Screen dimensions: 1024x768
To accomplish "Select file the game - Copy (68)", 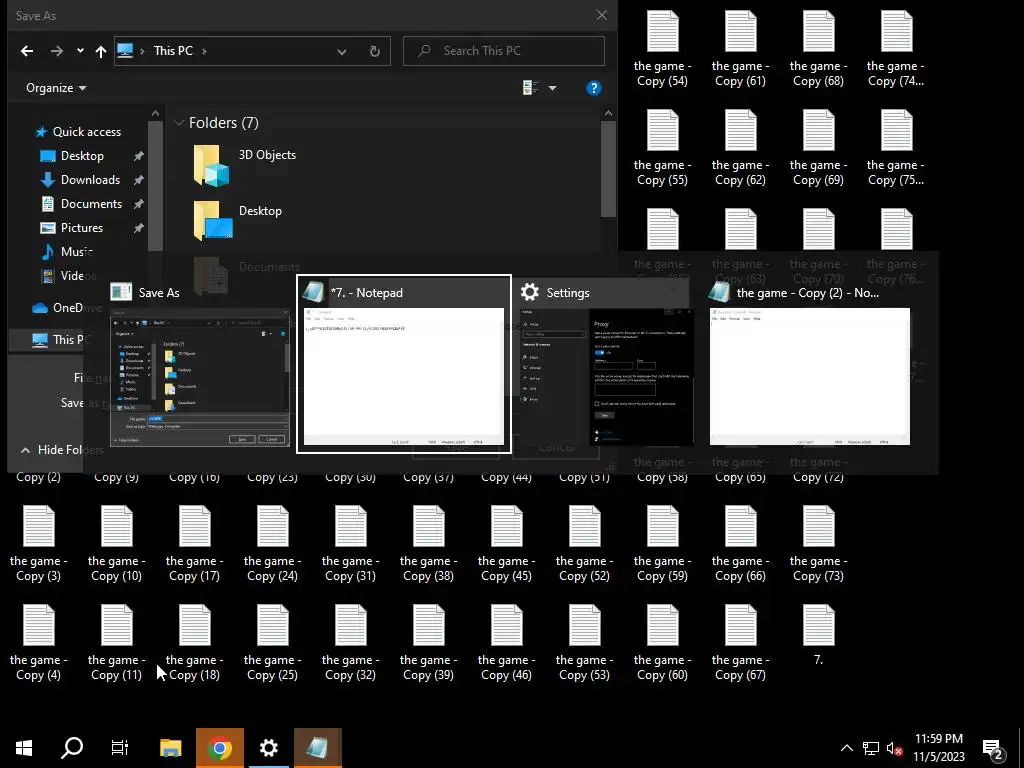I will click(x=818, y=50).
